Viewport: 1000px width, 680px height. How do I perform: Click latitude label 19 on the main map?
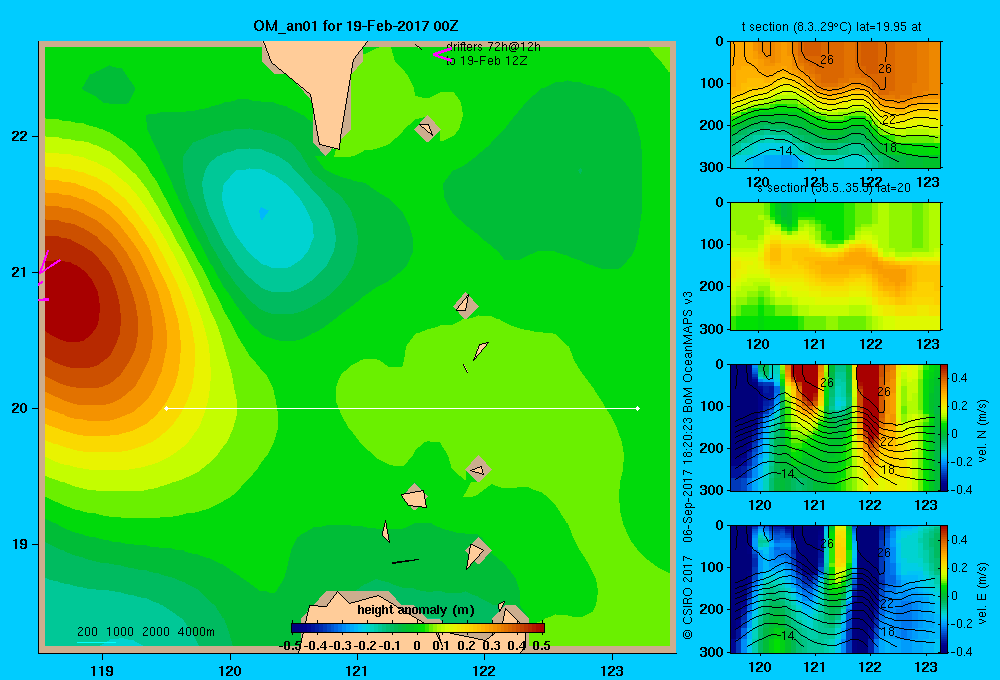click(x=19, y=544)
